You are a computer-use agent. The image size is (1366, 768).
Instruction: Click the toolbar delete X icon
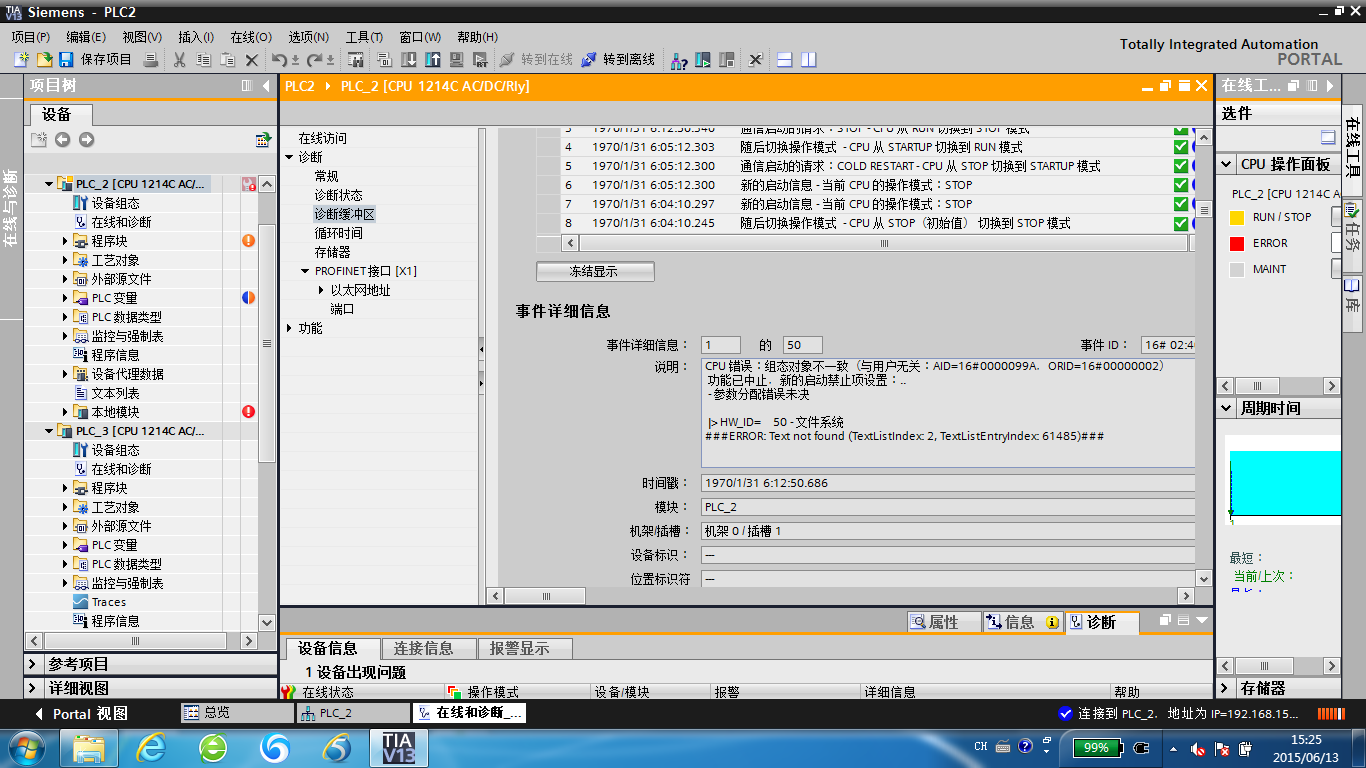coord(252,60)
